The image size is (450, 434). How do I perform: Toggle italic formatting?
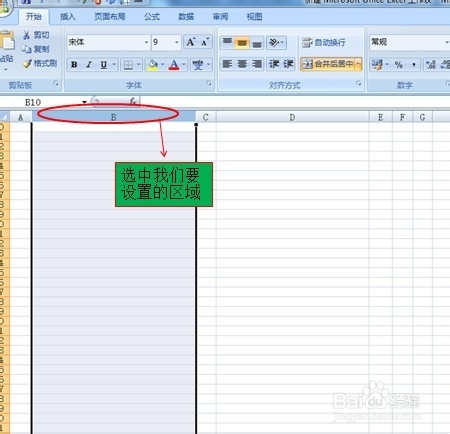click(x=89, y=65)
